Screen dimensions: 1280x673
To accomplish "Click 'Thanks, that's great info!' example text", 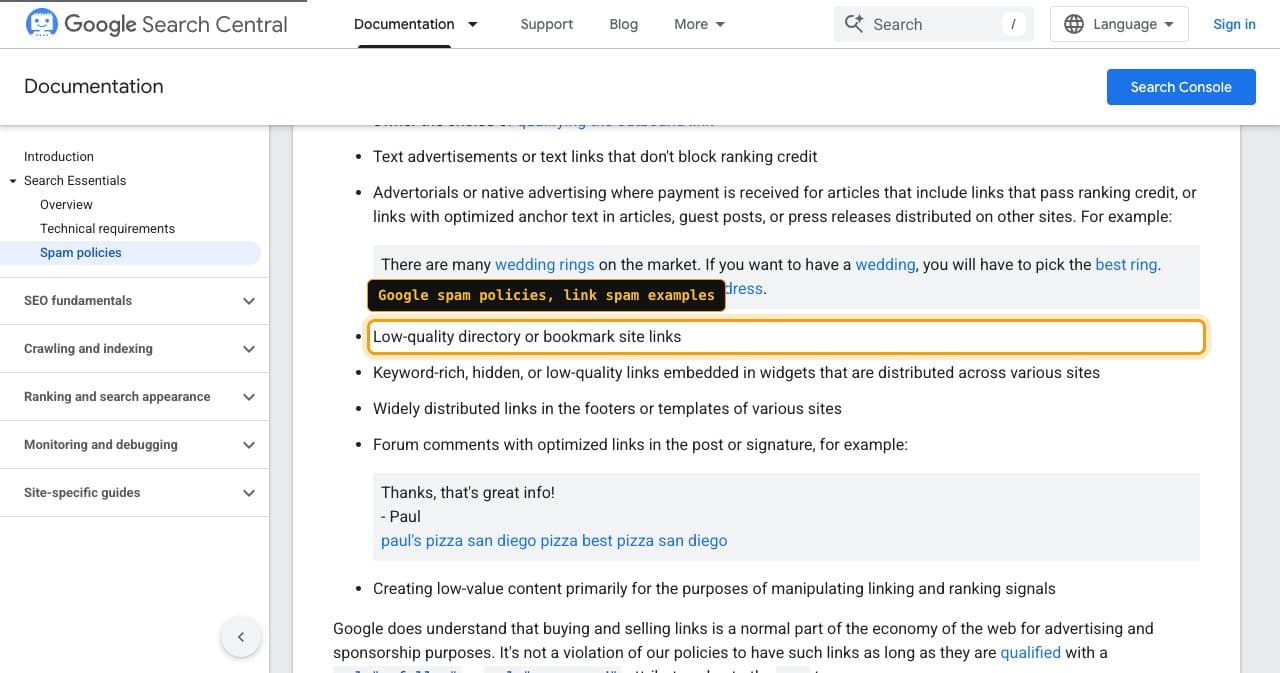I will tap(468, 493).
